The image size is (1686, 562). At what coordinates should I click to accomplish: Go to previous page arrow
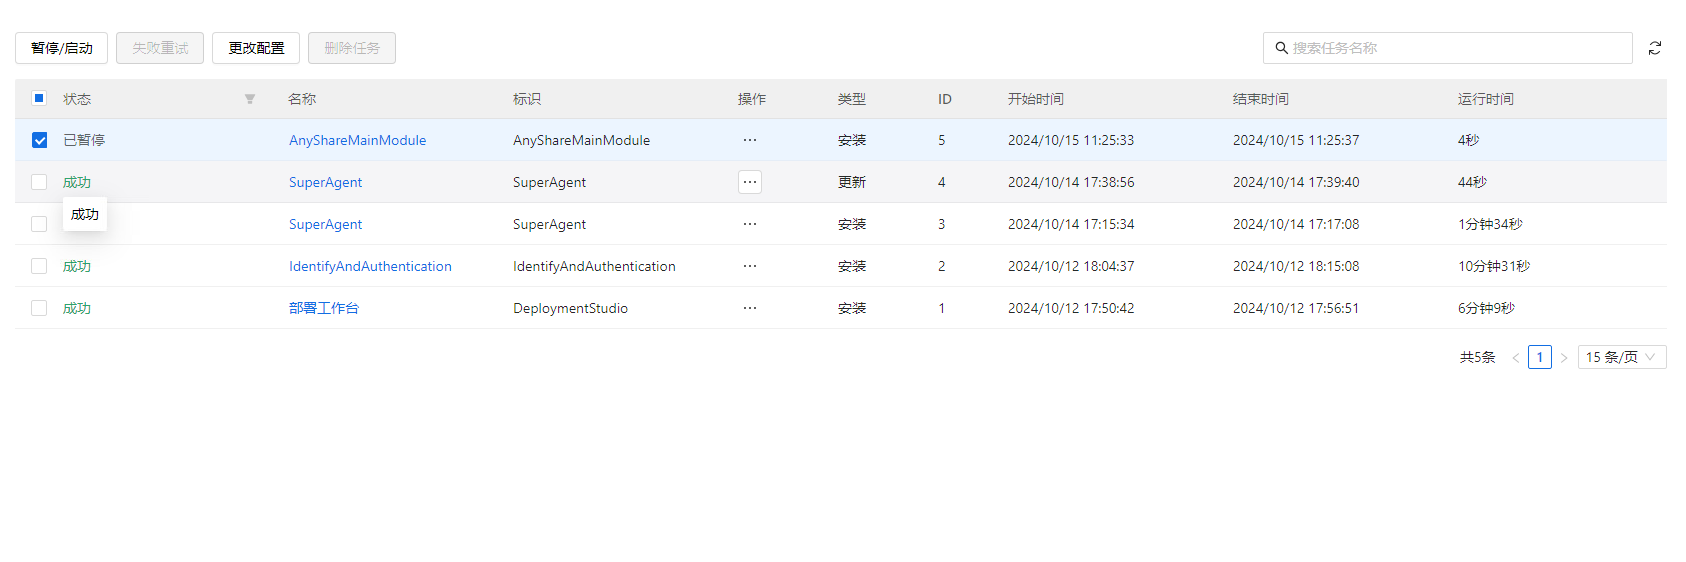(x=1516, y=357)
